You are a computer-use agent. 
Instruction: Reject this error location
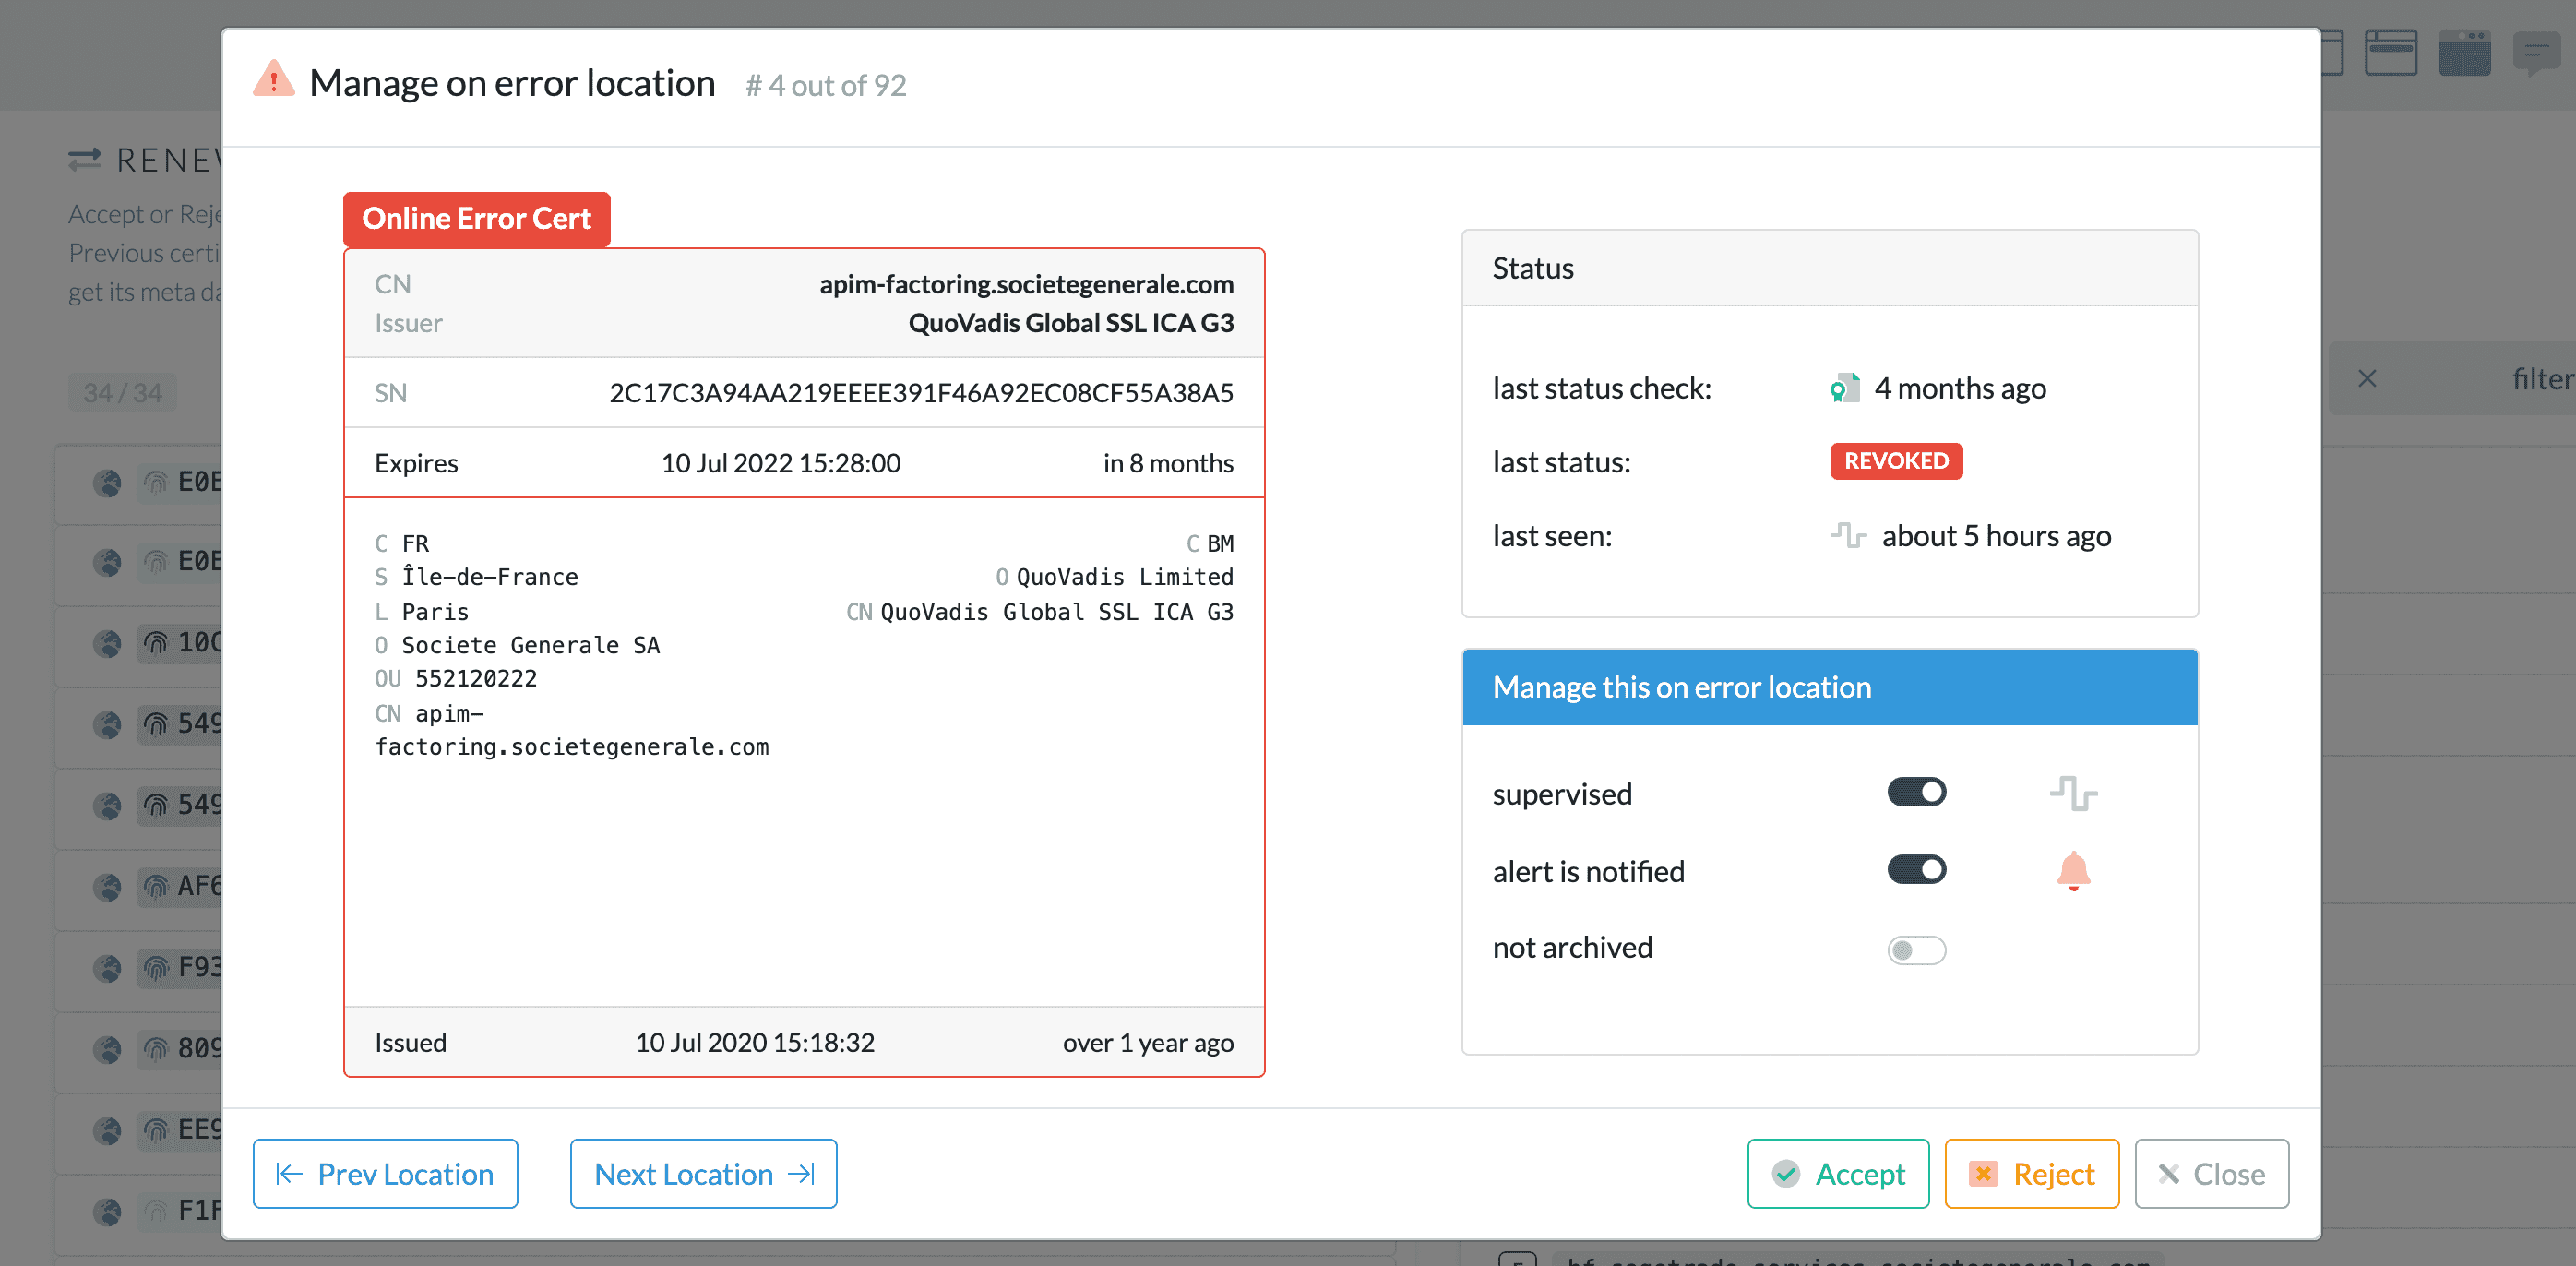click(2031, 1174)
